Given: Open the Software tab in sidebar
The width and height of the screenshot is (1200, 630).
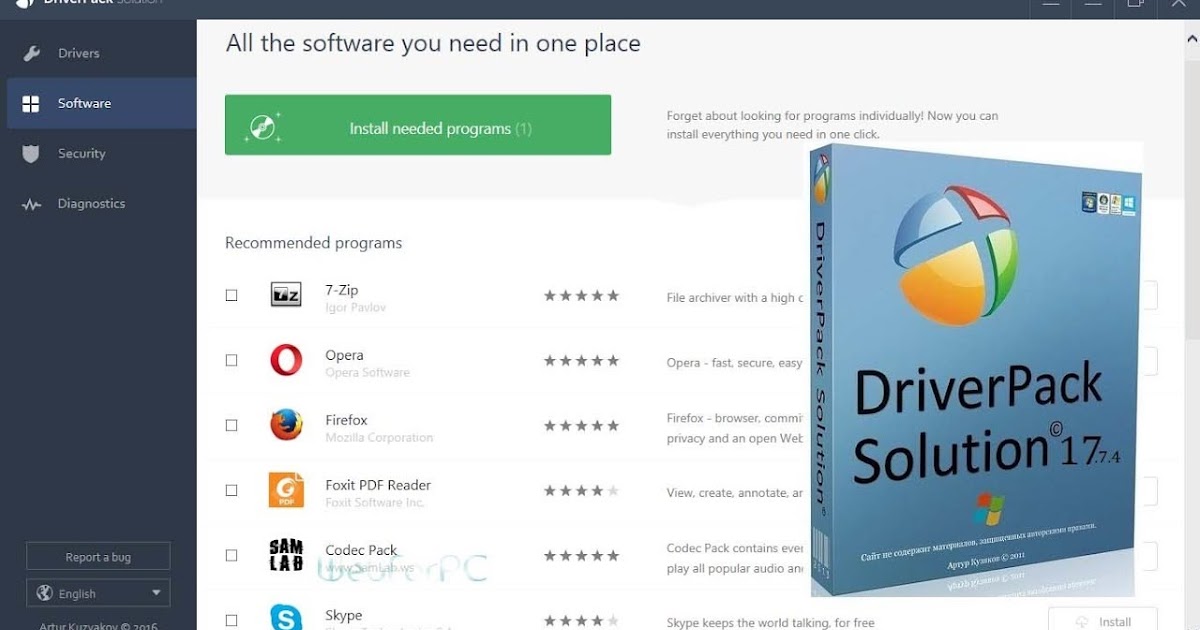Looking at the screenshot, I should 101,103.
